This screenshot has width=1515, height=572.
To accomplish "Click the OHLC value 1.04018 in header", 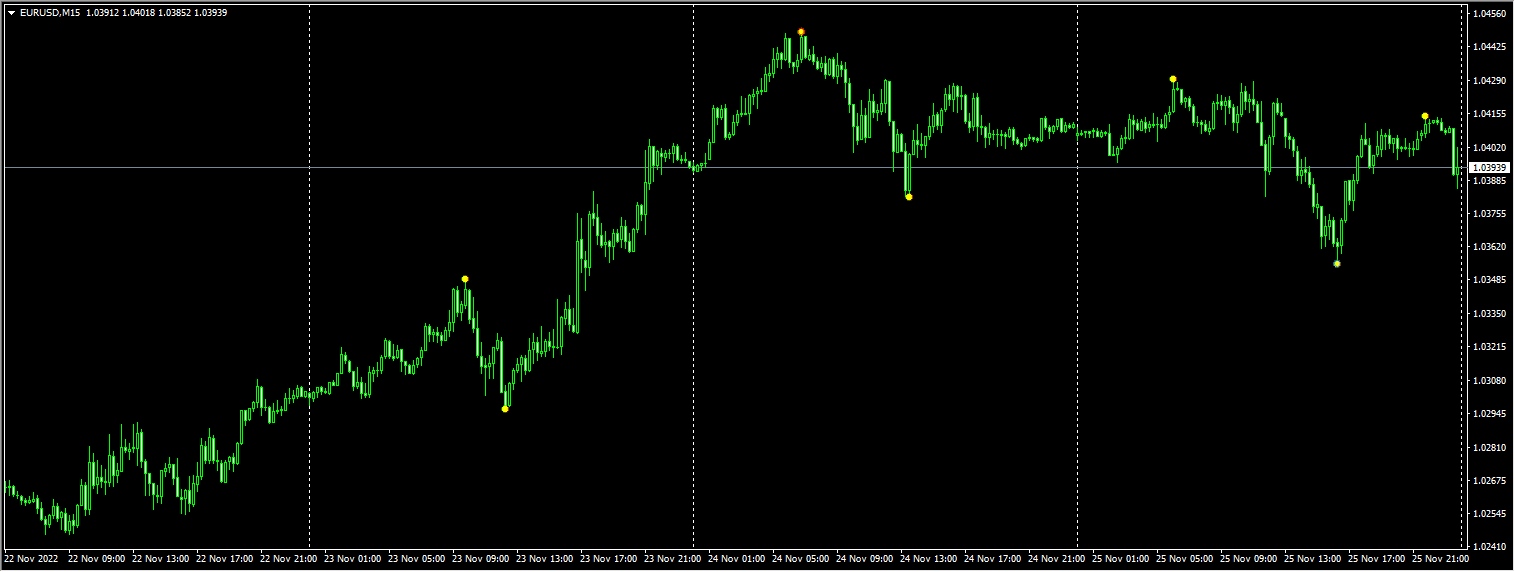I will [138, 12].
